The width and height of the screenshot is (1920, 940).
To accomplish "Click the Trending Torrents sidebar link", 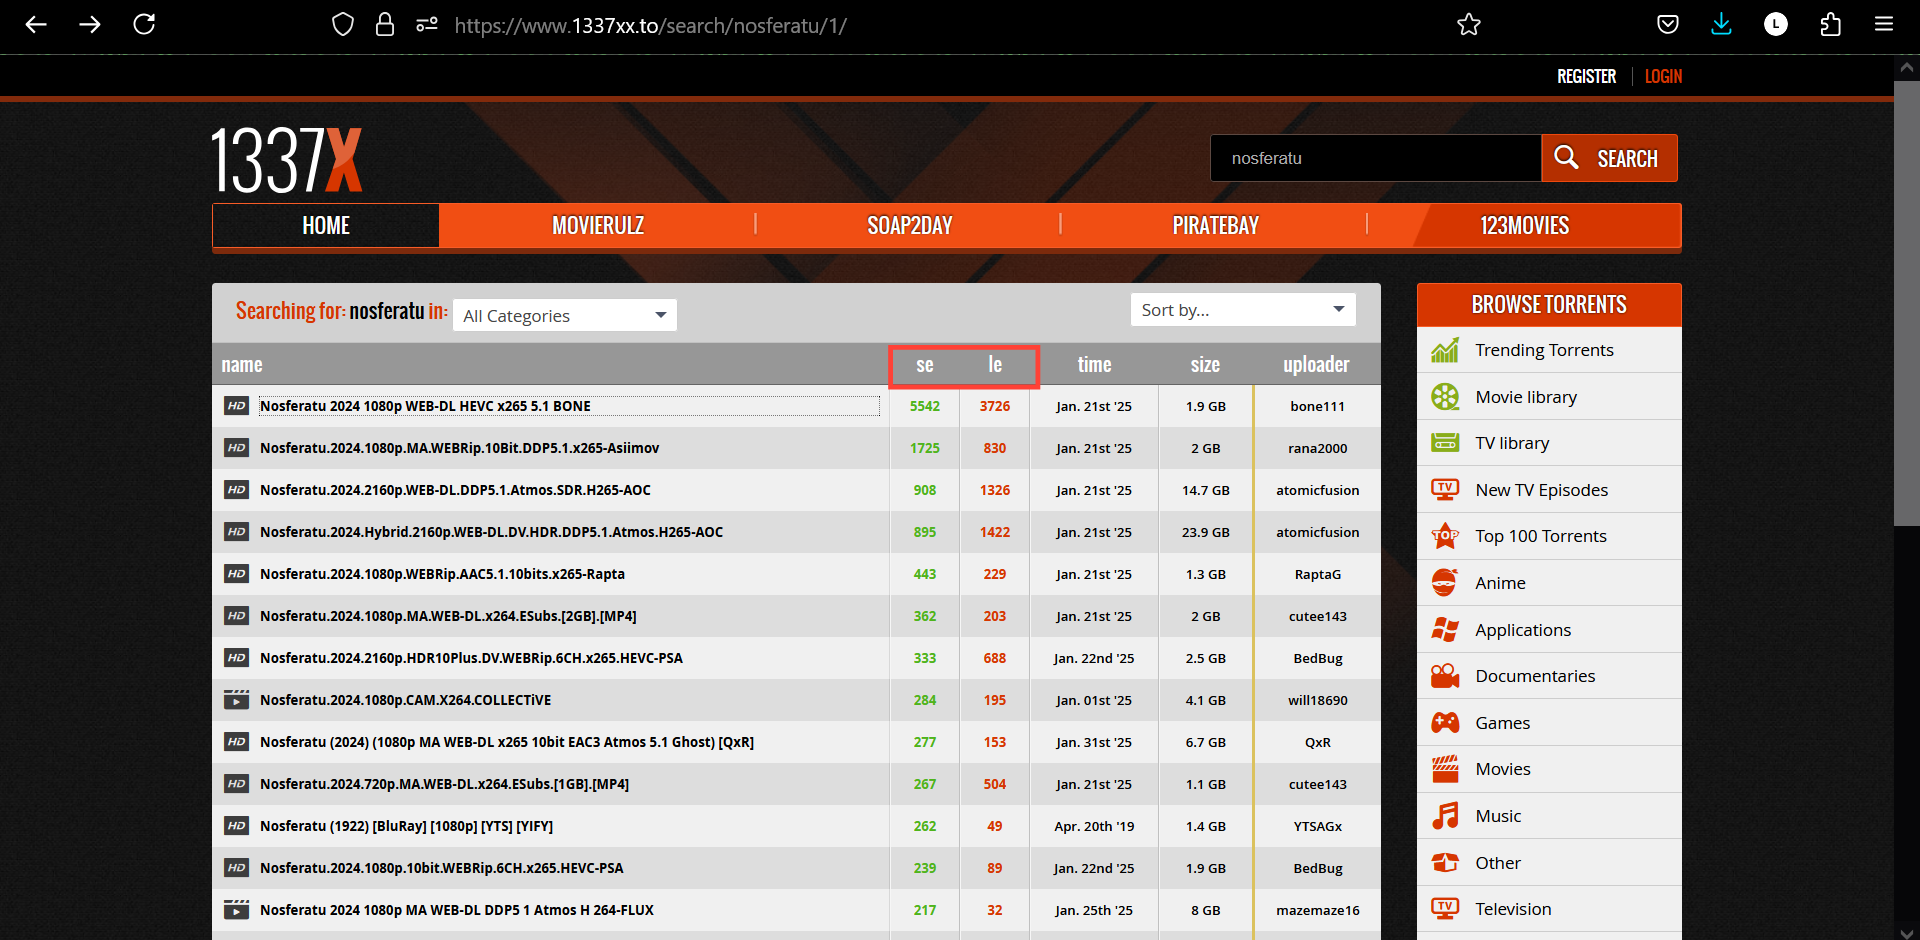I will pos(1544,350).
